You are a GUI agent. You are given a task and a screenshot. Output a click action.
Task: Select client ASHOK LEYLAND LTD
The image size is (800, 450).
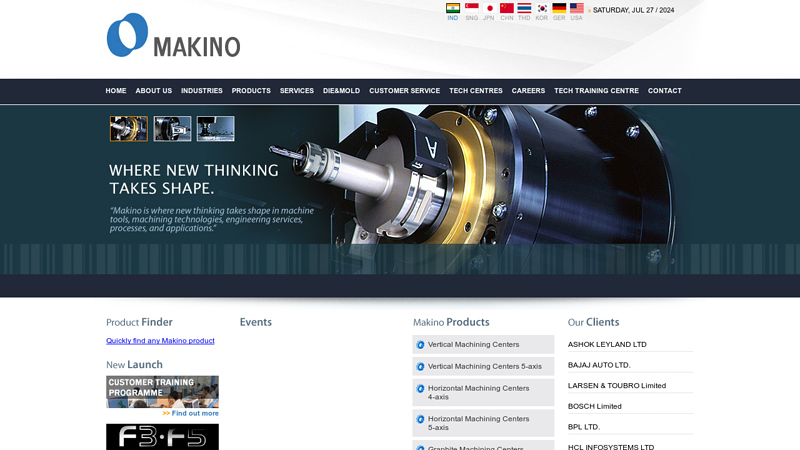tap(607, 345)
